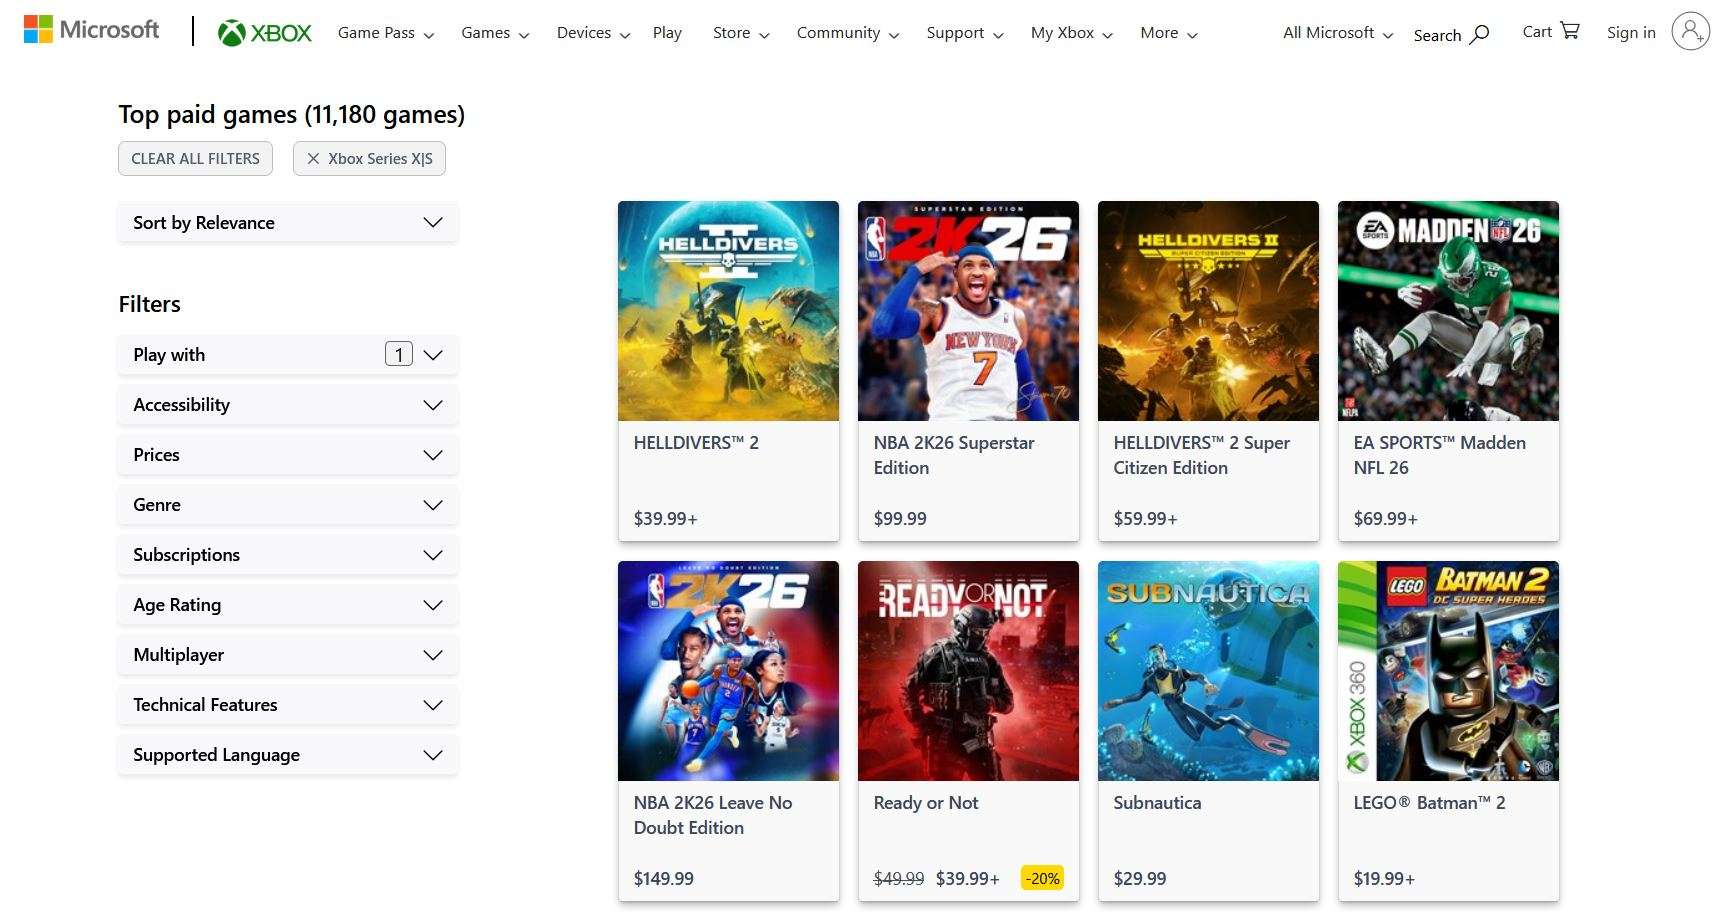The width and height of the screenshot is (1727, 916).
Task: Open Ready or Not cover art
Action: point(968,671)
